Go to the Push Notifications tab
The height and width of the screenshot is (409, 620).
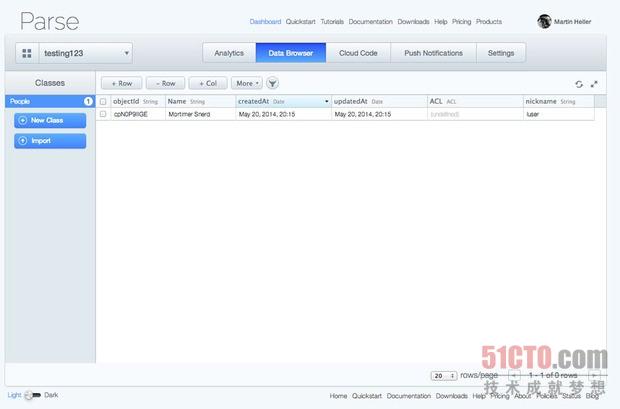[433, 53]
